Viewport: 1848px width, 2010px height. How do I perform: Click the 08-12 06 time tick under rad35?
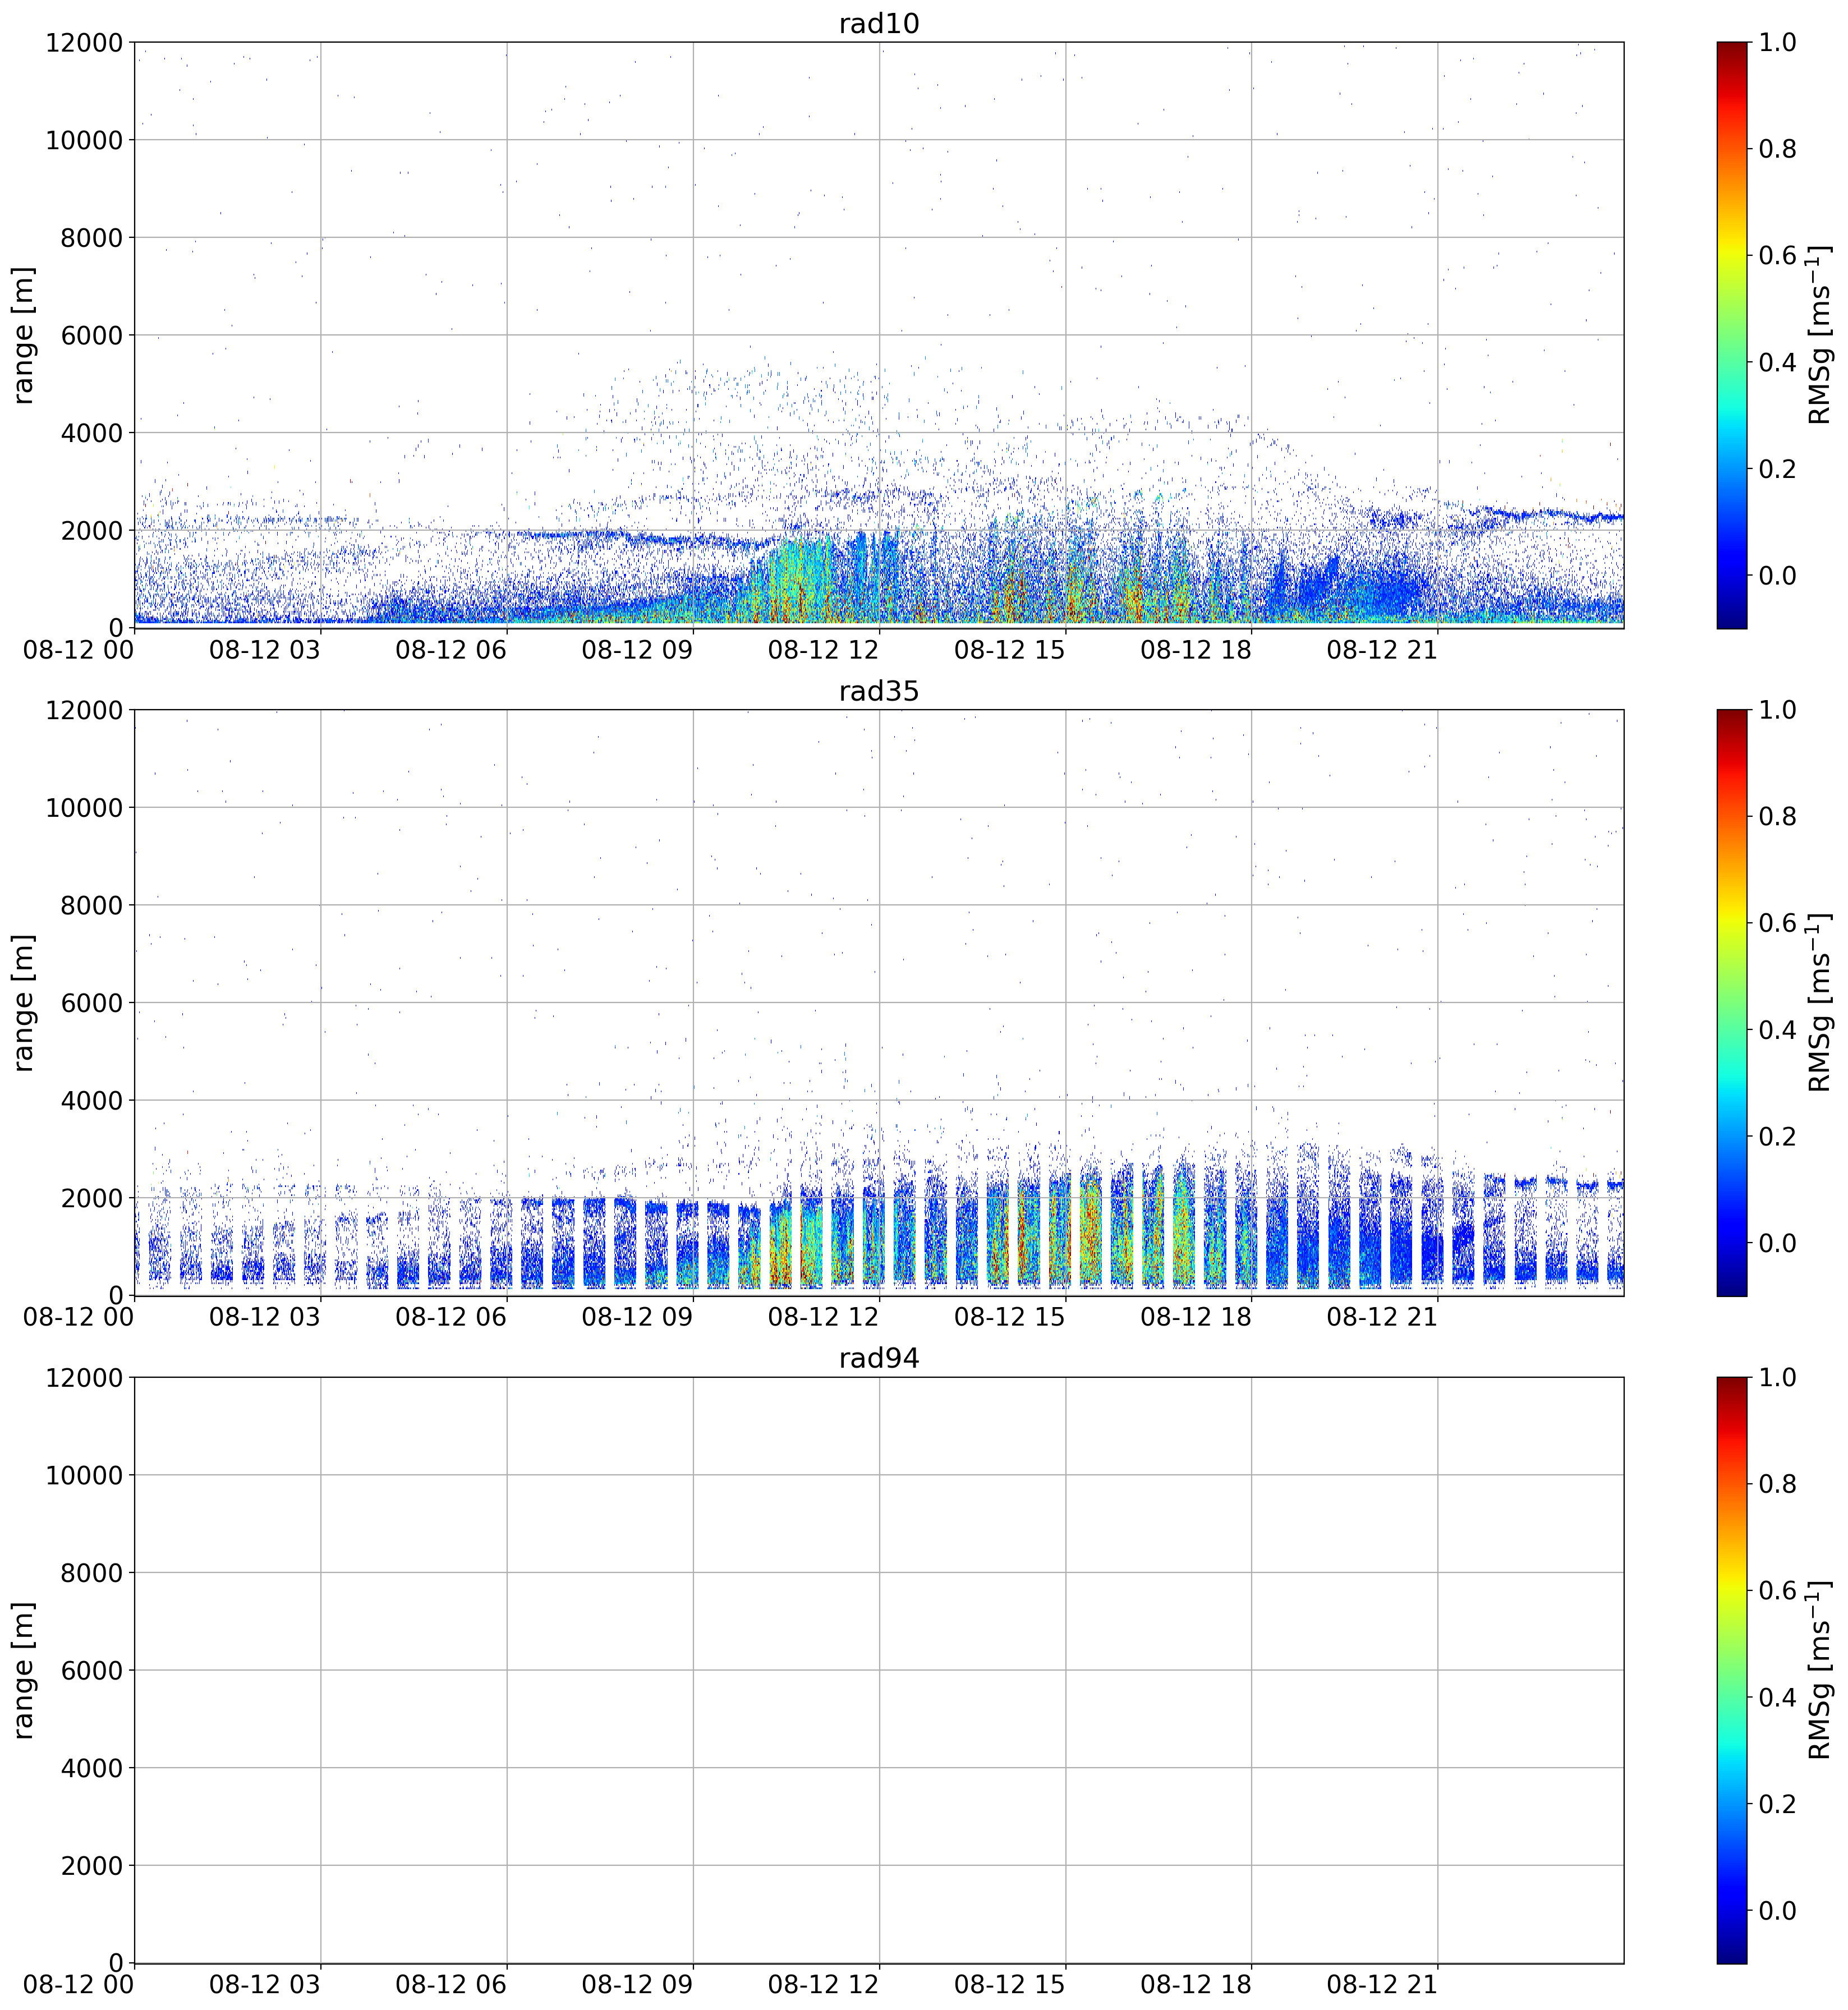click(x=451, y=1317)
